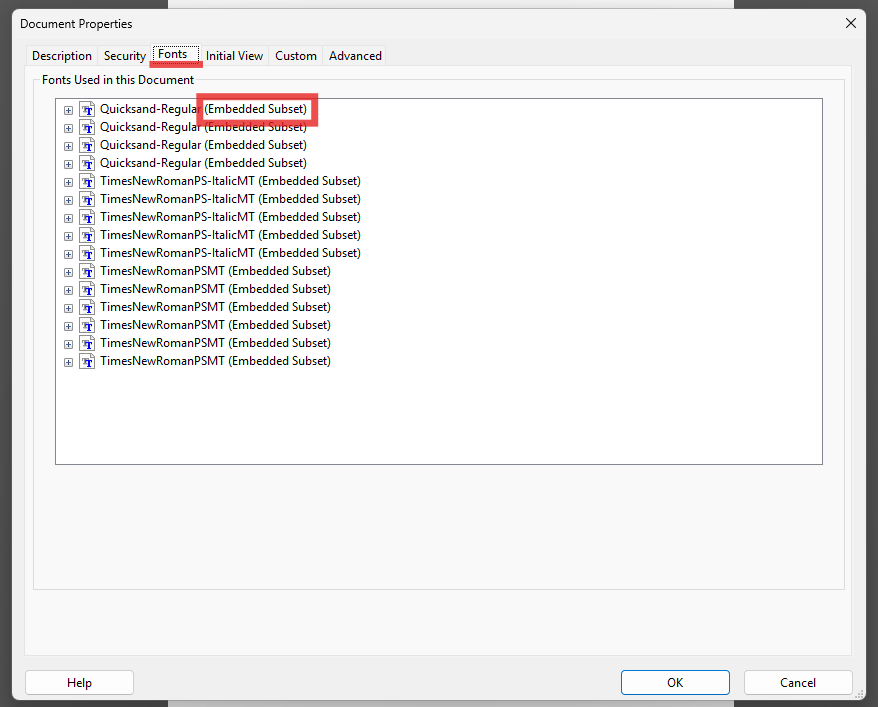
Task: Expand the fifth TimesNewRomanPS-ItalicMT font entry
Action: 68,254
